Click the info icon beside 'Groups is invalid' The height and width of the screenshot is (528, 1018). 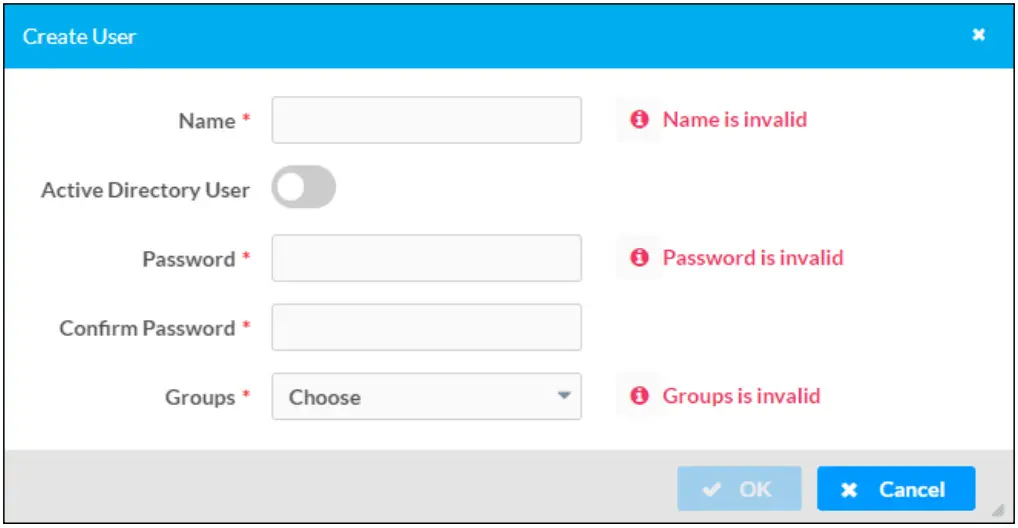(638, 396)
